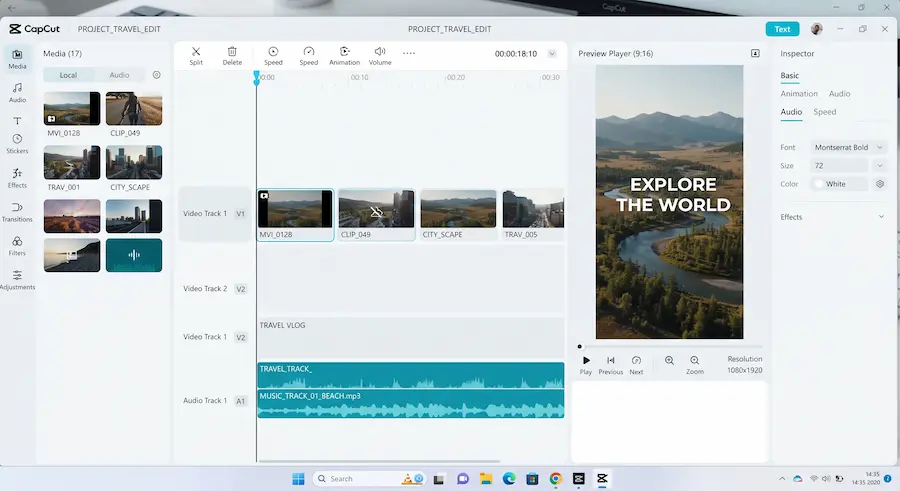
Task: Click the Windows Start button
Action: coord(298,479)
